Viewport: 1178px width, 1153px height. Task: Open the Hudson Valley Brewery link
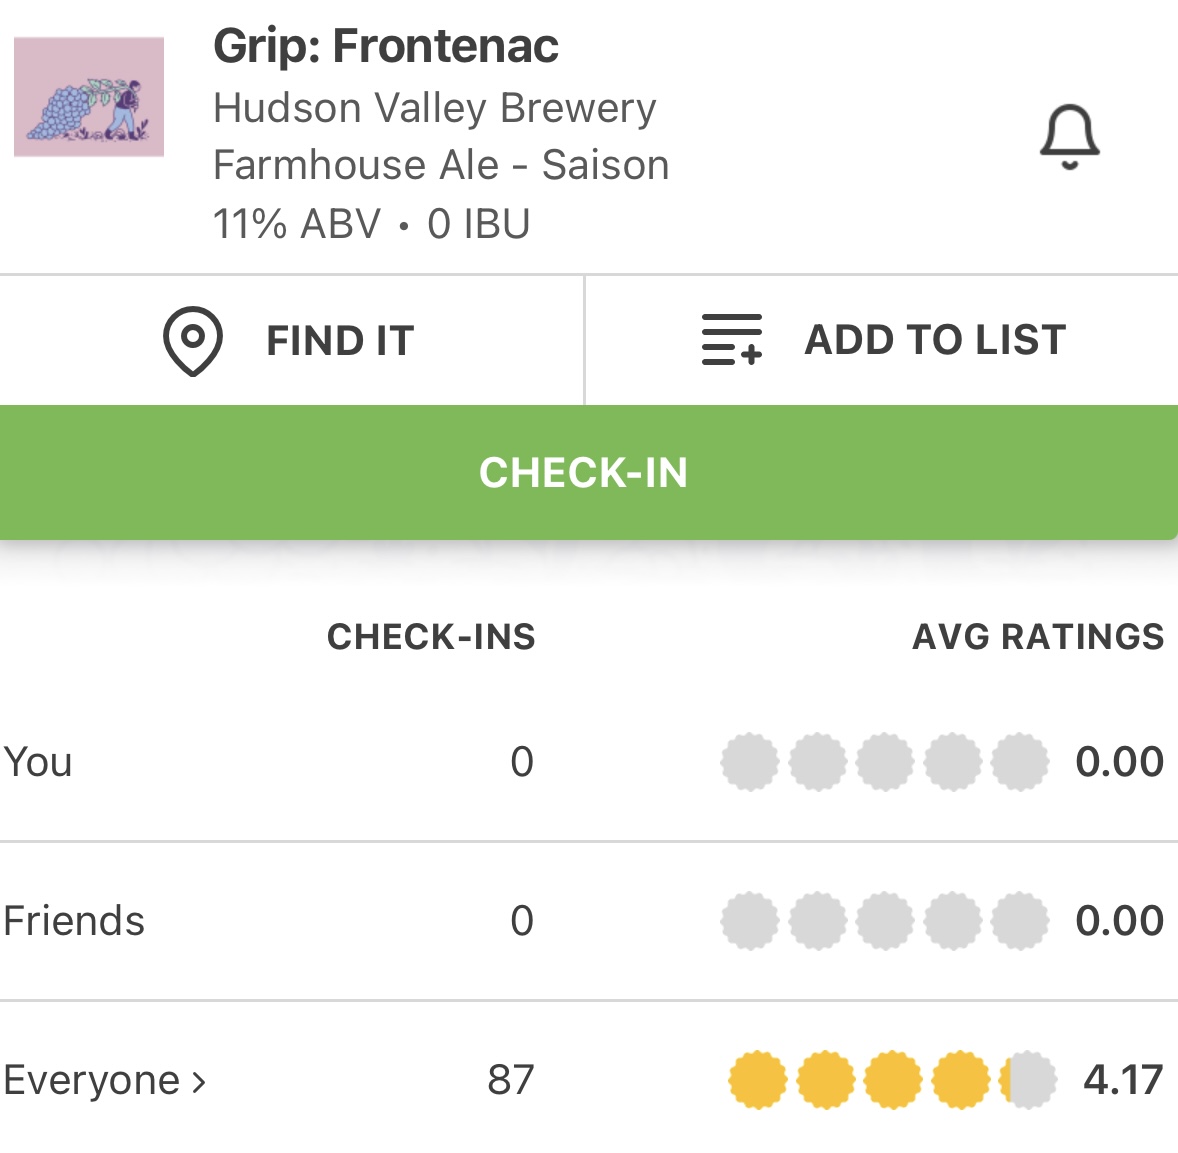435,108
